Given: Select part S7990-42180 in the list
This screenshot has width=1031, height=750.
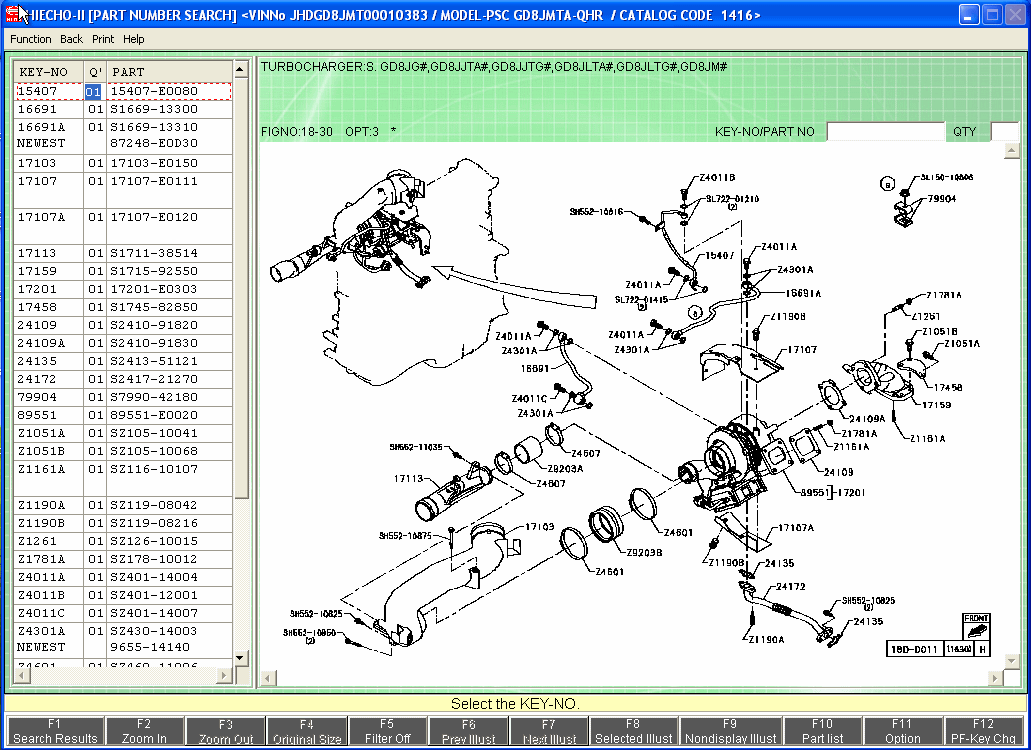Looking at the screenshot, I should pyautogui.click(x=154, y=397).
